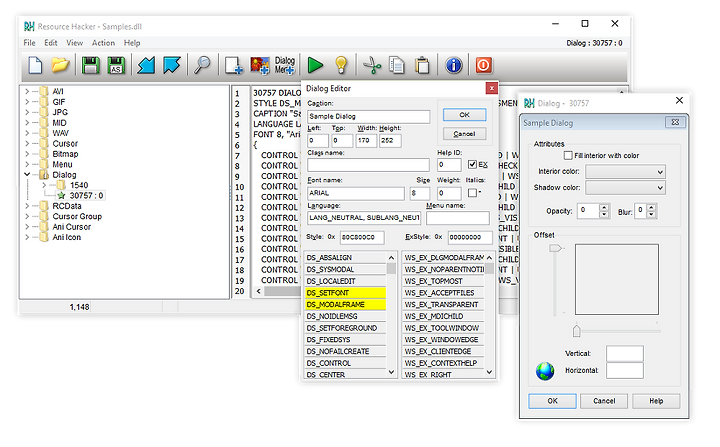Click down arrow of DS styles list scrollbar
Viewport: 720px width, 447px height.
point(391,372)
